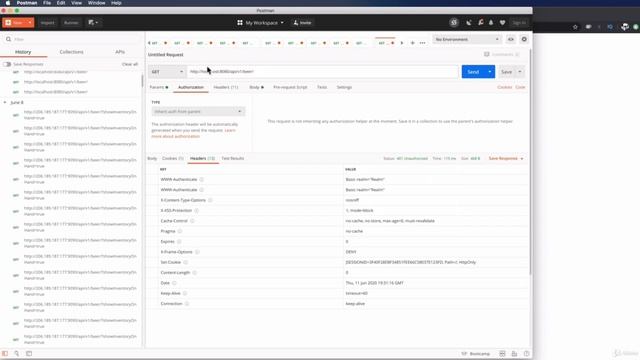640x360 pixels.
Task: Open the console icon in status bar
Action: point(29,353)
